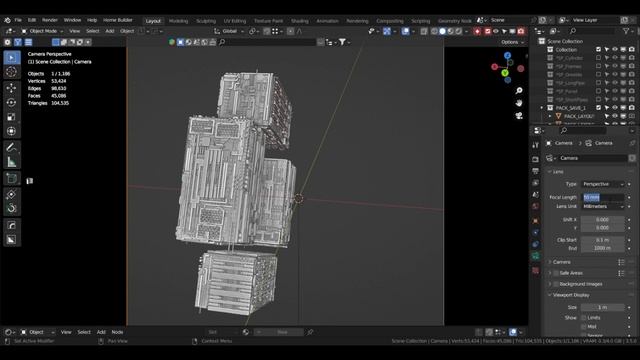
Task: Click the outliner search field
Action: point(593,31)
